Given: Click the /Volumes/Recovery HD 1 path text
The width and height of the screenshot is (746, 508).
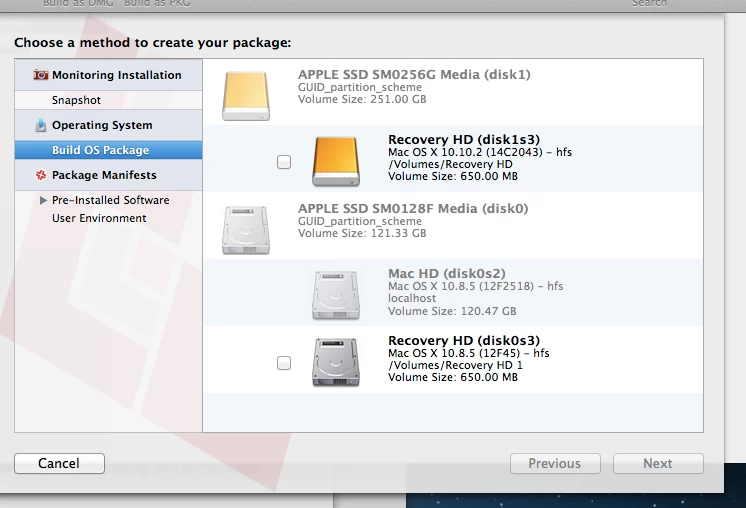Looking at the screenshot, I should pos(455,365).
